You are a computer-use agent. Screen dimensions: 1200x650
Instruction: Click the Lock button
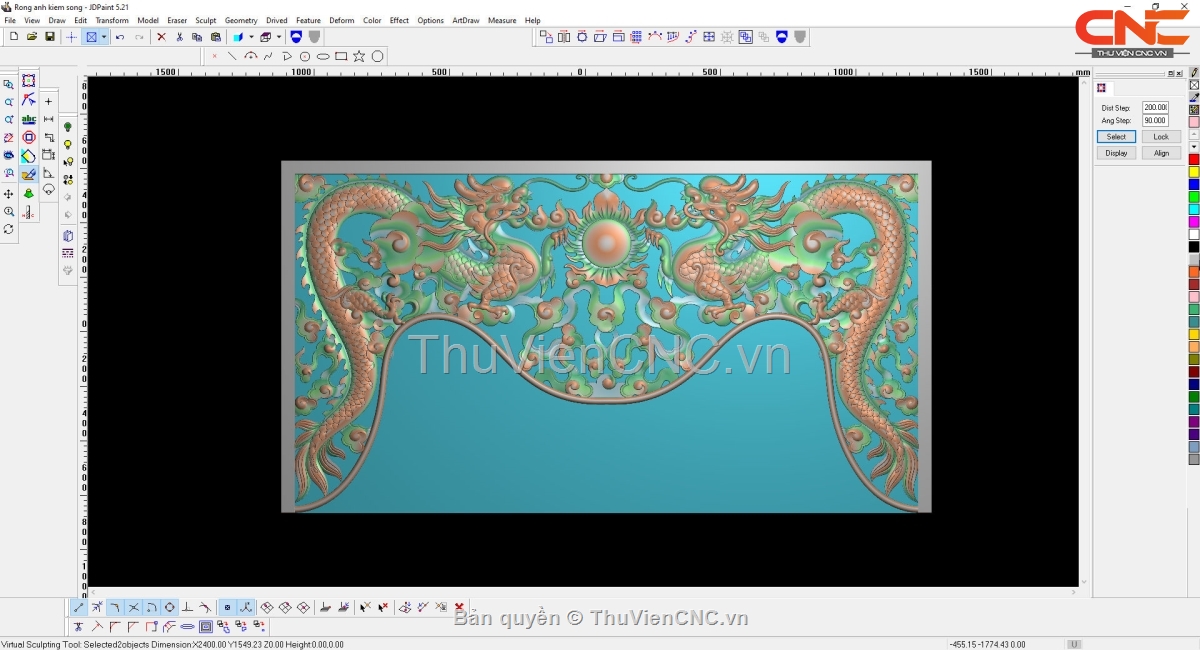click(x=1160, y=137)
